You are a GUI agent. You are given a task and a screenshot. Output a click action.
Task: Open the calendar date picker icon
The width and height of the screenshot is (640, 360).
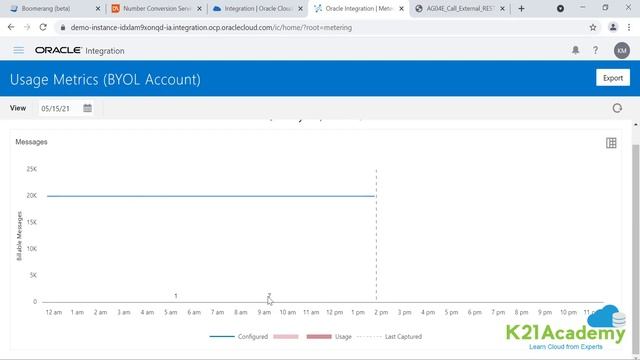pos(87,108)
